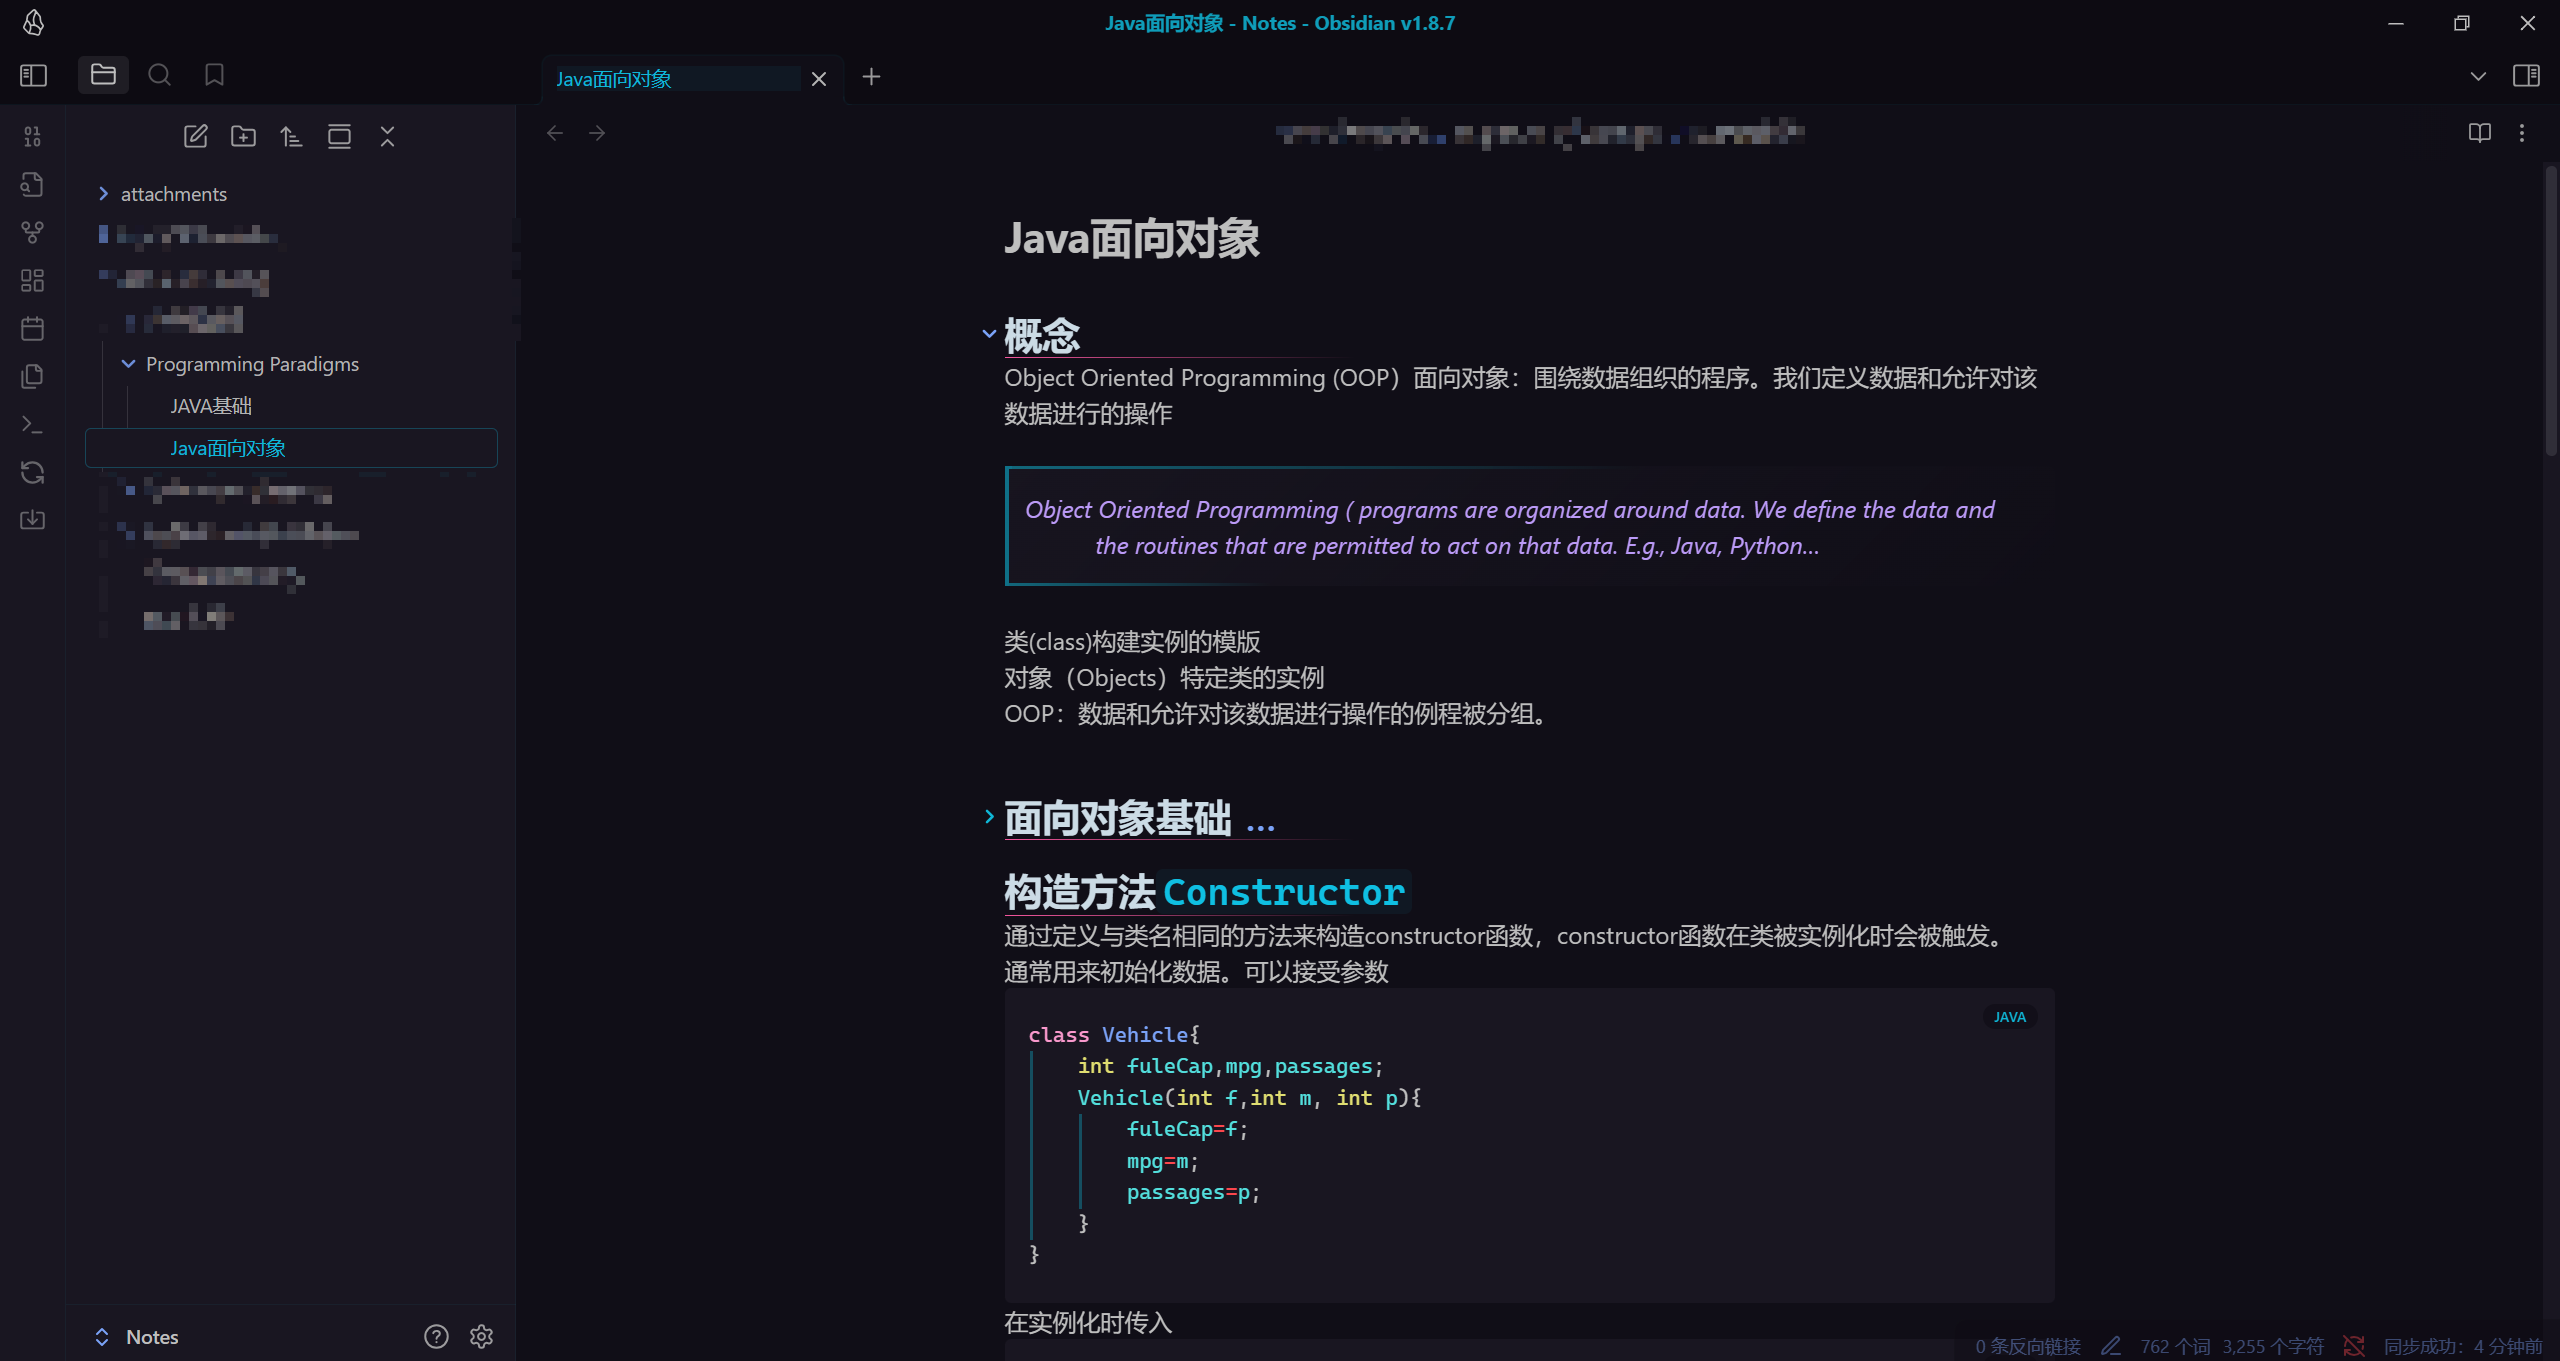Click inside the quoted Object Oriented Programming callout
This screenshot has width=2560, height=1361.
[x=1529, y=527]
